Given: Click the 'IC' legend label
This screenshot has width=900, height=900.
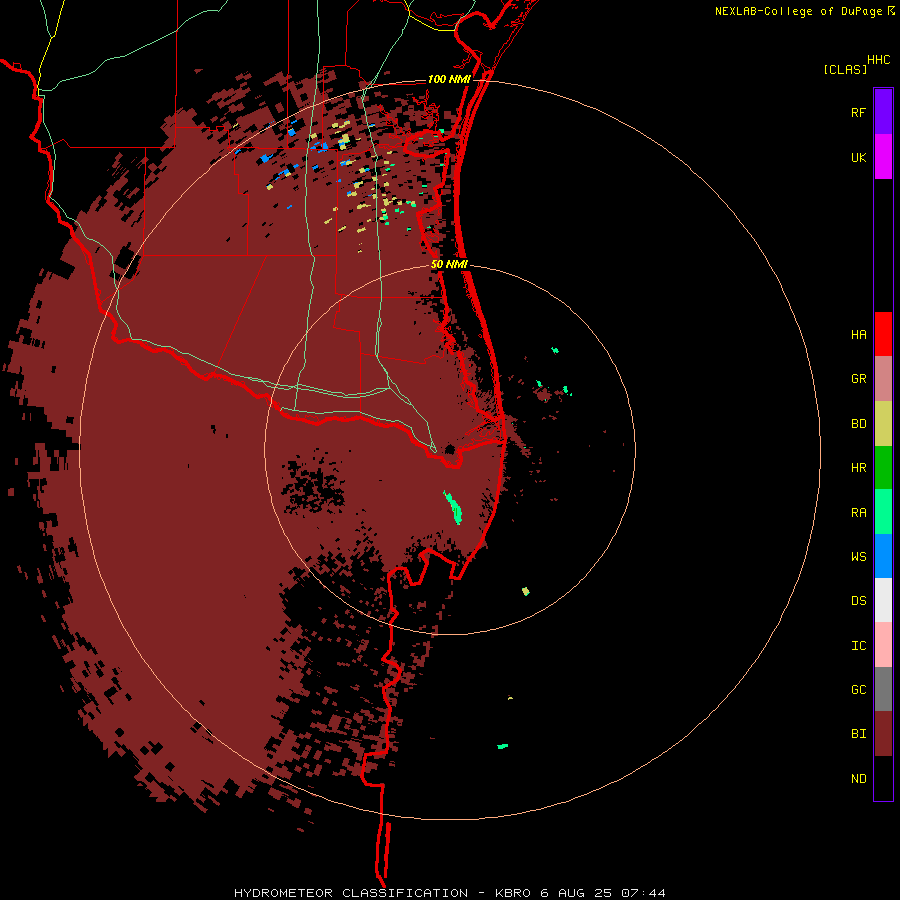Looking at the screenshot, I should (858, 646).
